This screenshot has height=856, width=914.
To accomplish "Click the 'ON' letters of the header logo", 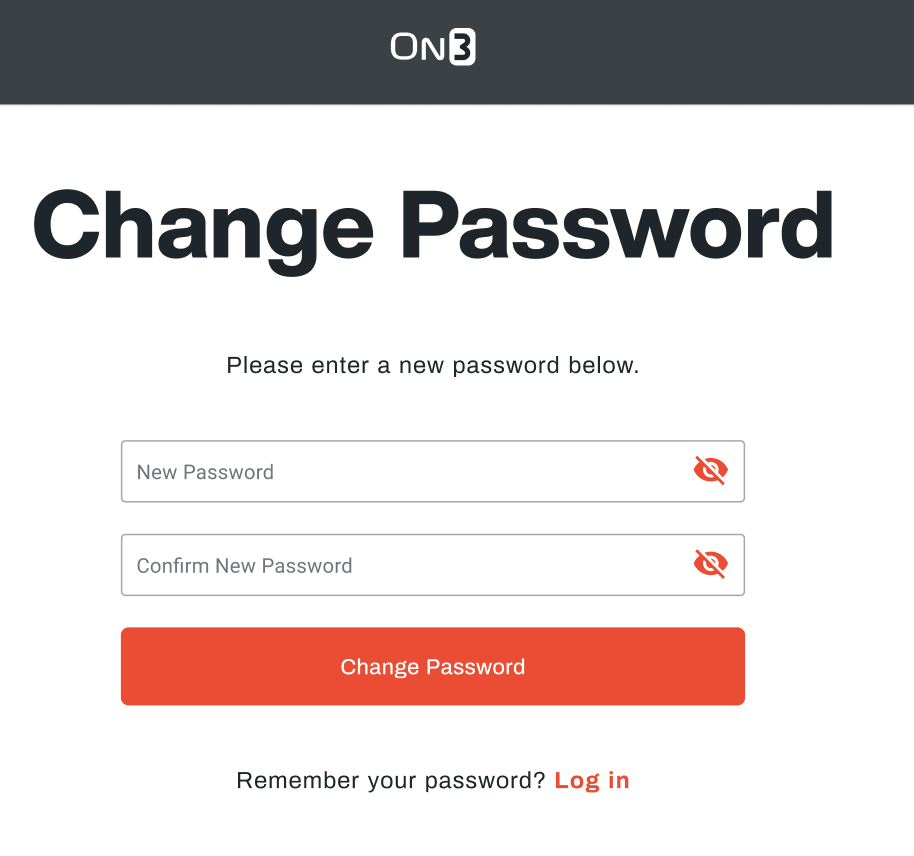I will [418, 47].
